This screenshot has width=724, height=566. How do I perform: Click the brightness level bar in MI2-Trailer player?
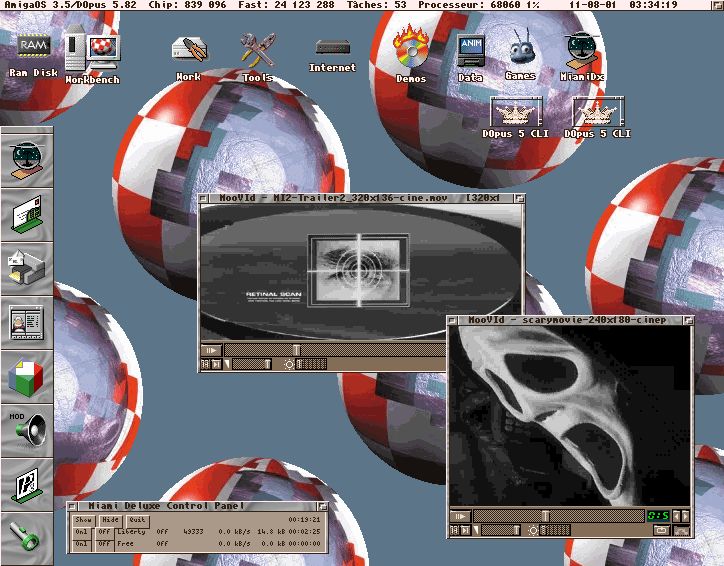(311, 365)
